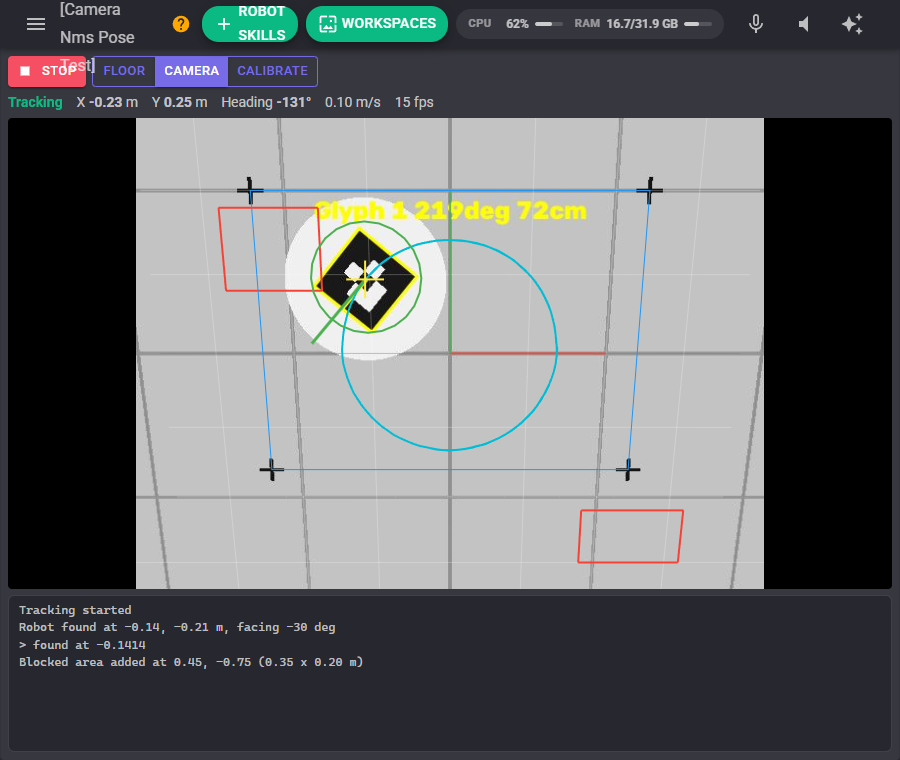Click the 'Blocked area added' log line
Viewport: 900px width, 760px height.
[191, 662]
